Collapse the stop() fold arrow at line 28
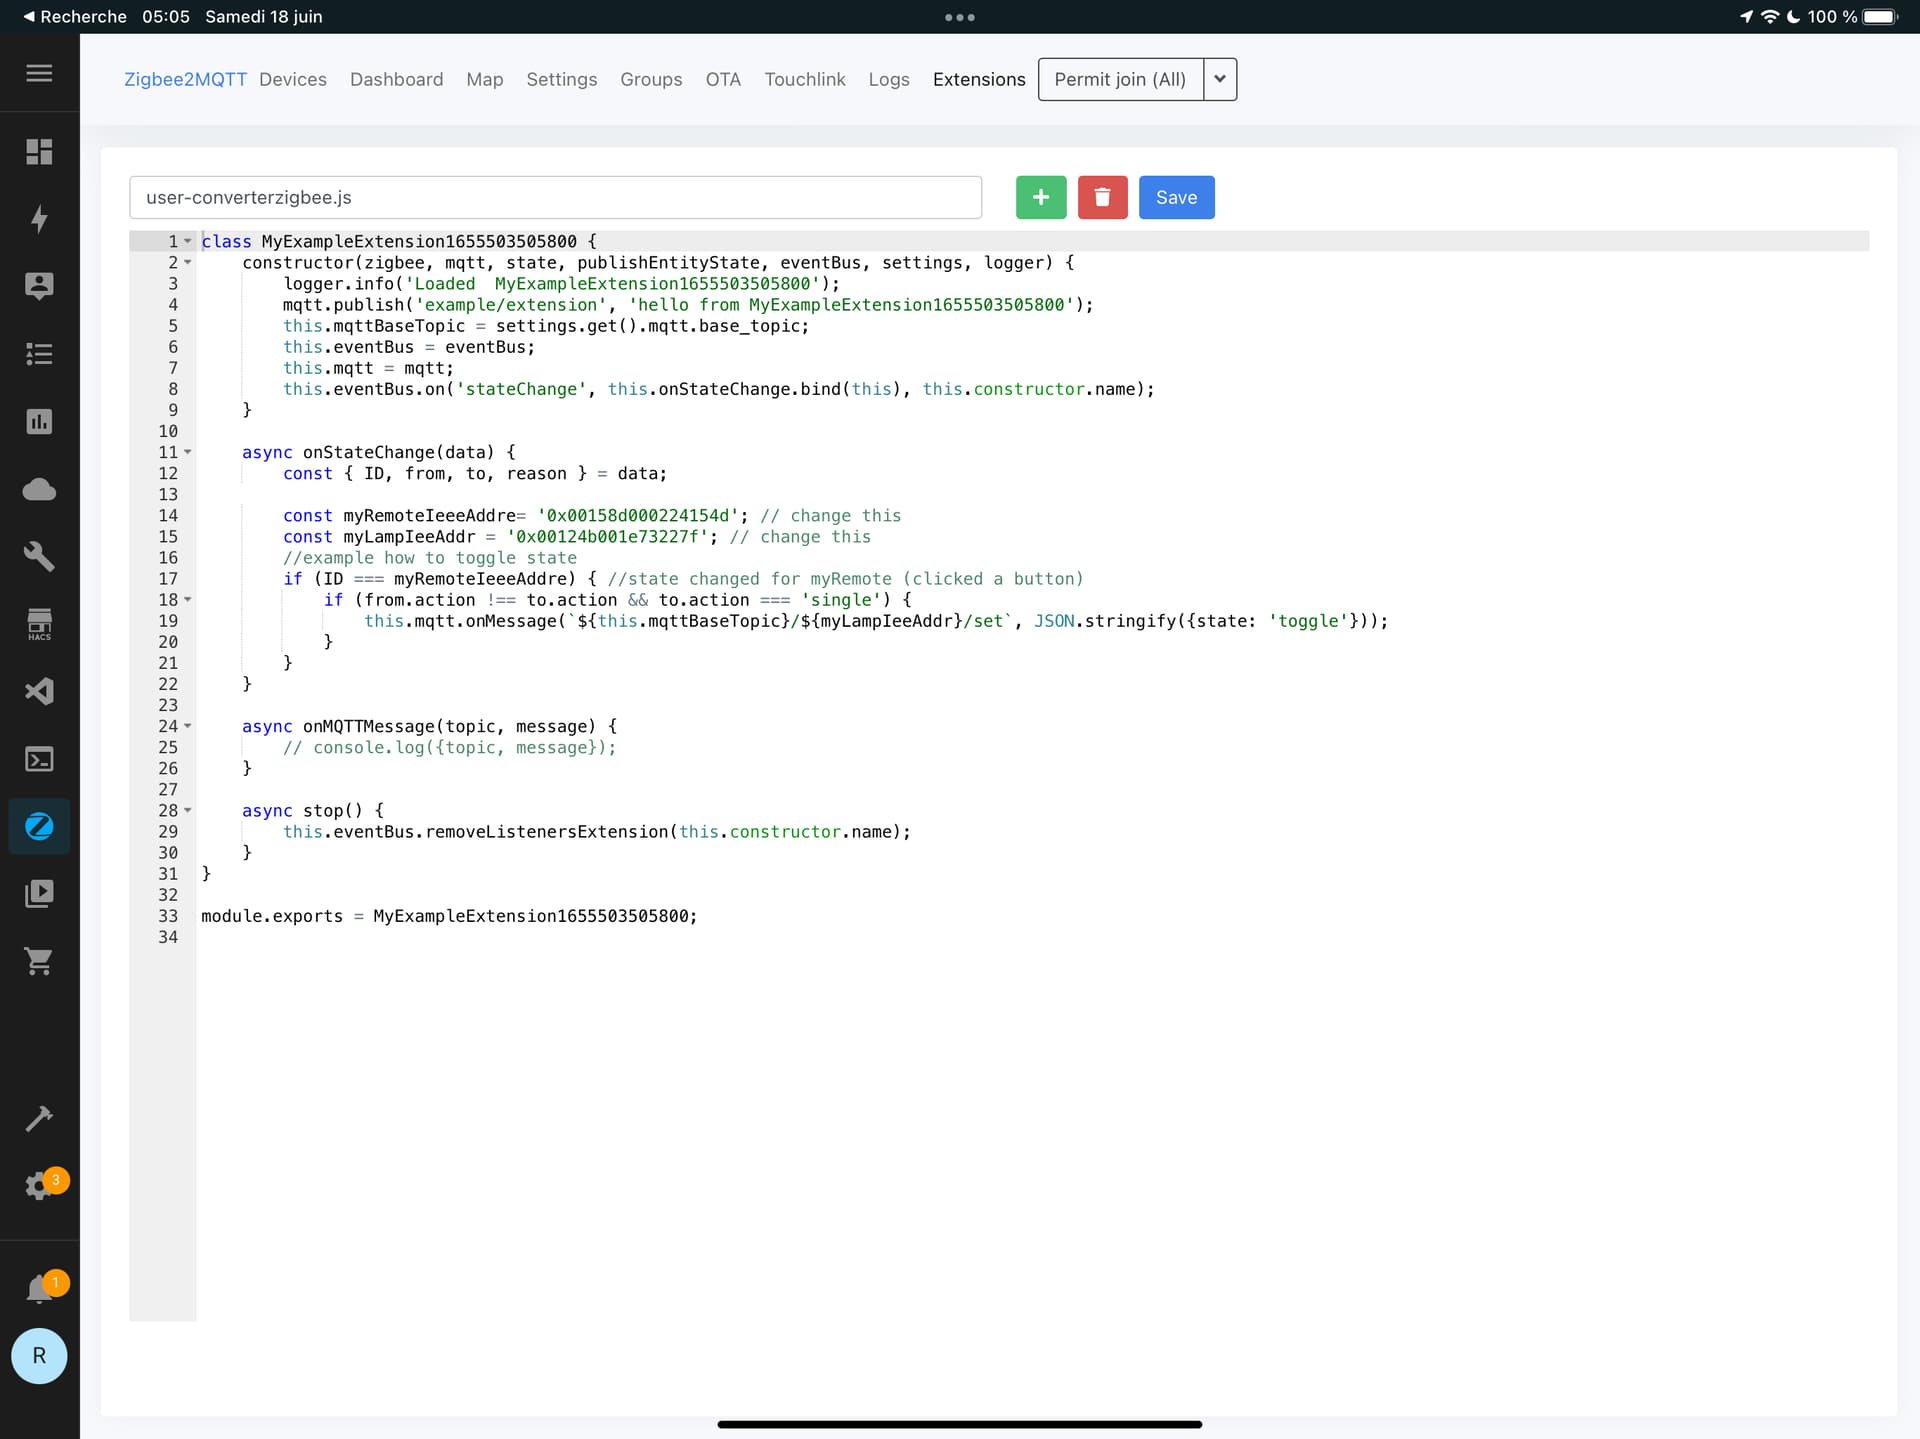This screenshot has width=1920, height=1439. 187,810
